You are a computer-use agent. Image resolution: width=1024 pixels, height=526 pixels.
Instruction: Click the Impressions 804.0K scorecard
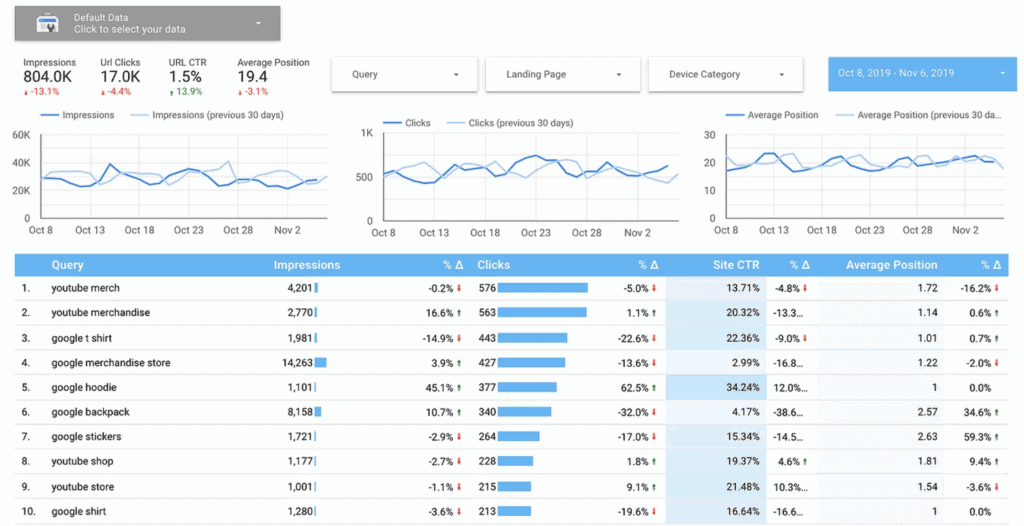pyautogui.click(x=49, y=77)
